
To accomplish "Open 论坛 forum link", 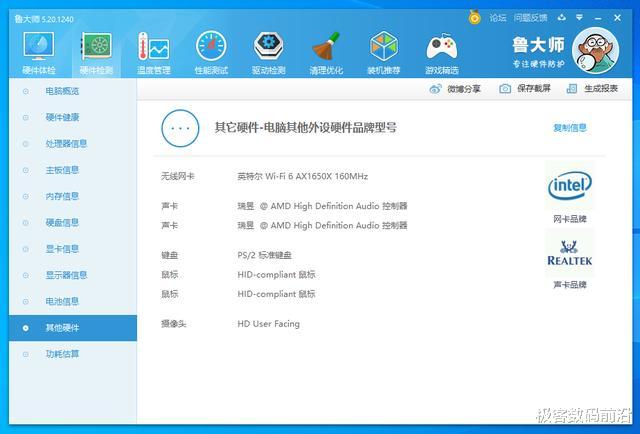I will [x=498, y=18].
